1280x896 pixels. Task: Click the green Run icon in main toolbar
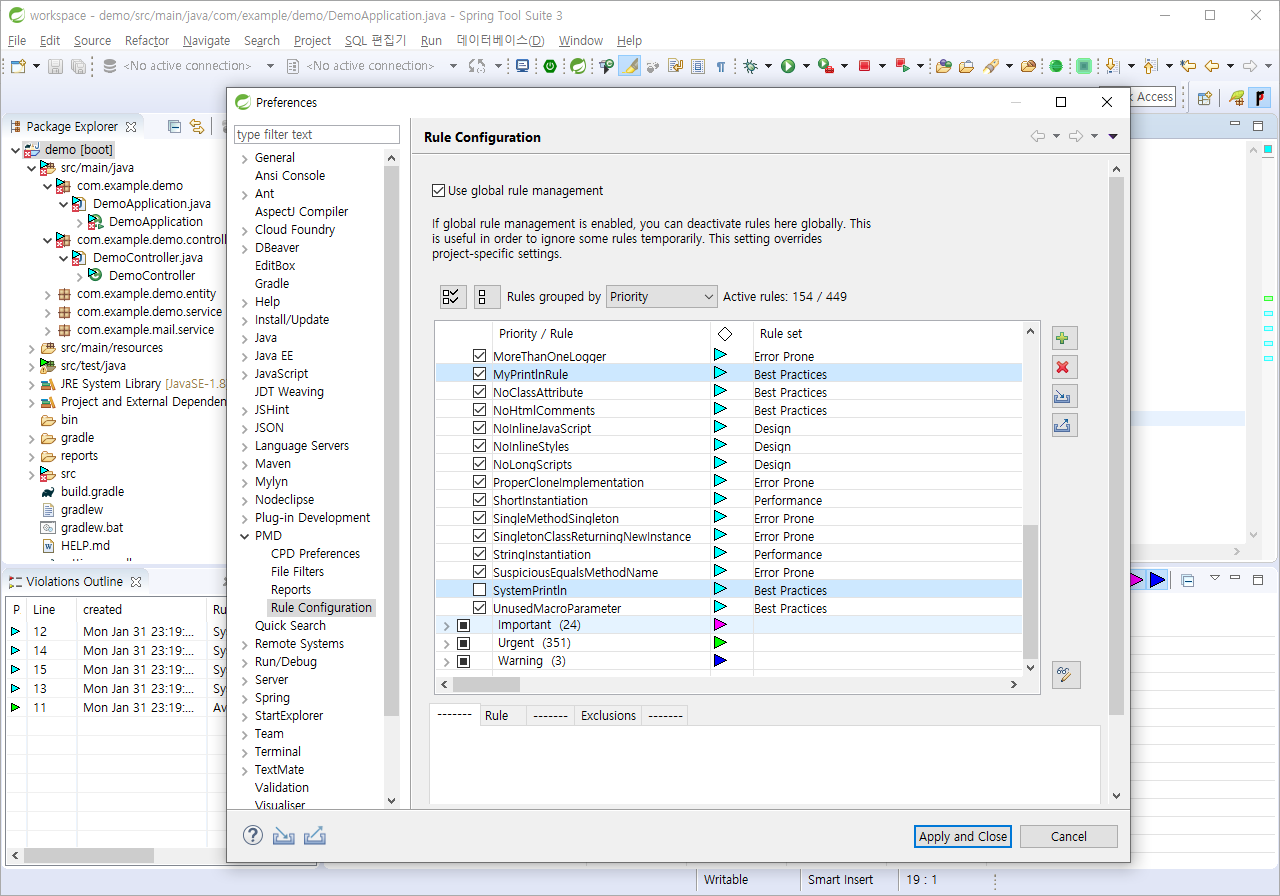788,66
